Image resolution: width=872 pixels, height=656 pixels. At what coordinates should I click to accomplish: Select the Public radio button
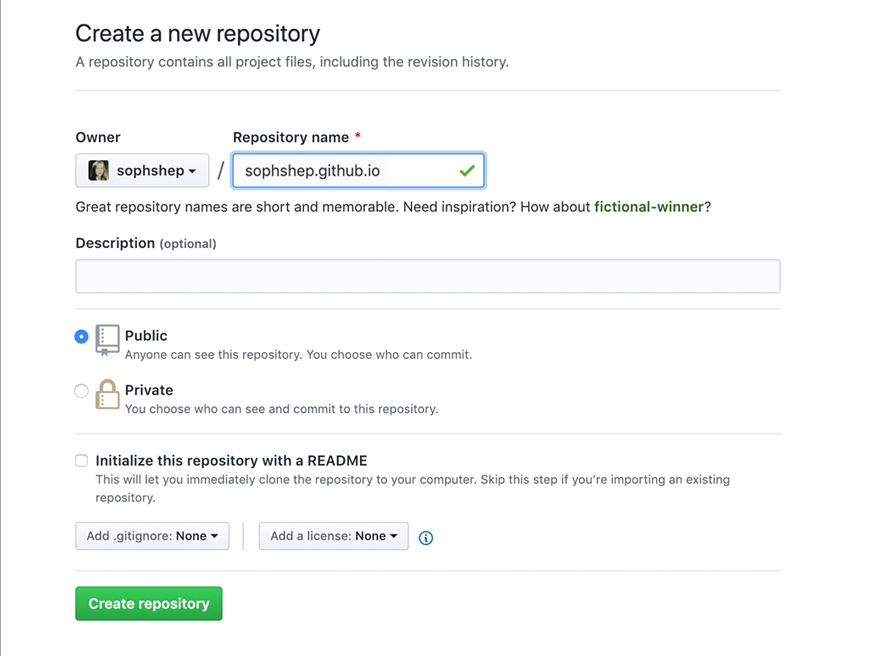coord(81,337)
